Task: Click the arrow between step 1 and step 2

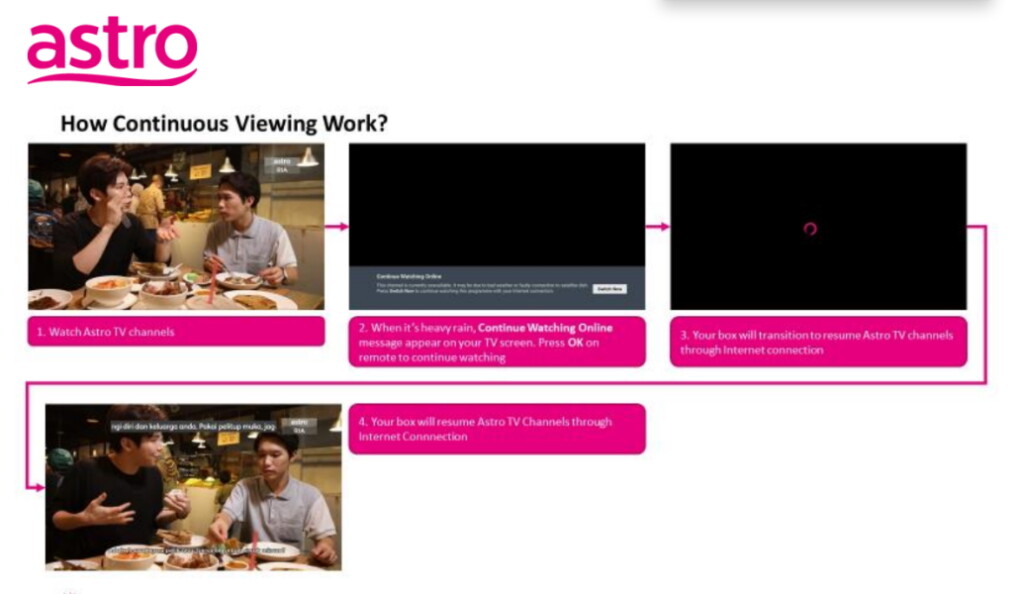Action: 336,227
